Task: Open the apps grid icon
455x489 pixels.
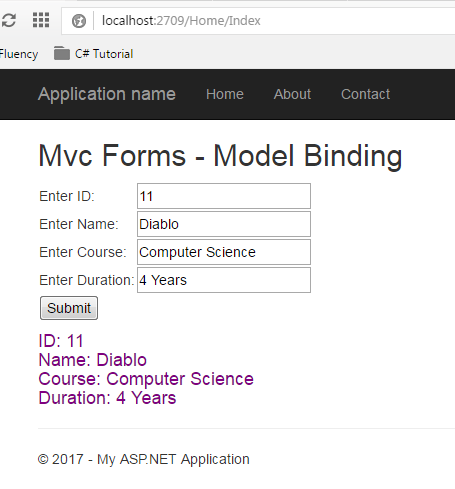Action: [x=41, y=20]
